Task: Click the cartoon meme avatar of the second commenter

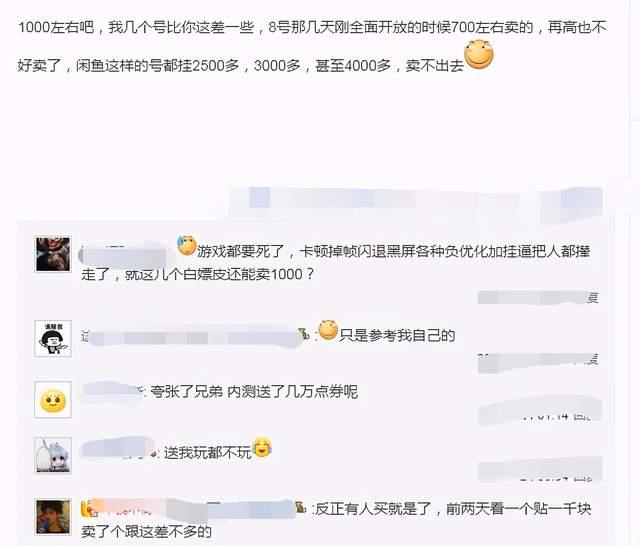Action: [x=53, y=338]
